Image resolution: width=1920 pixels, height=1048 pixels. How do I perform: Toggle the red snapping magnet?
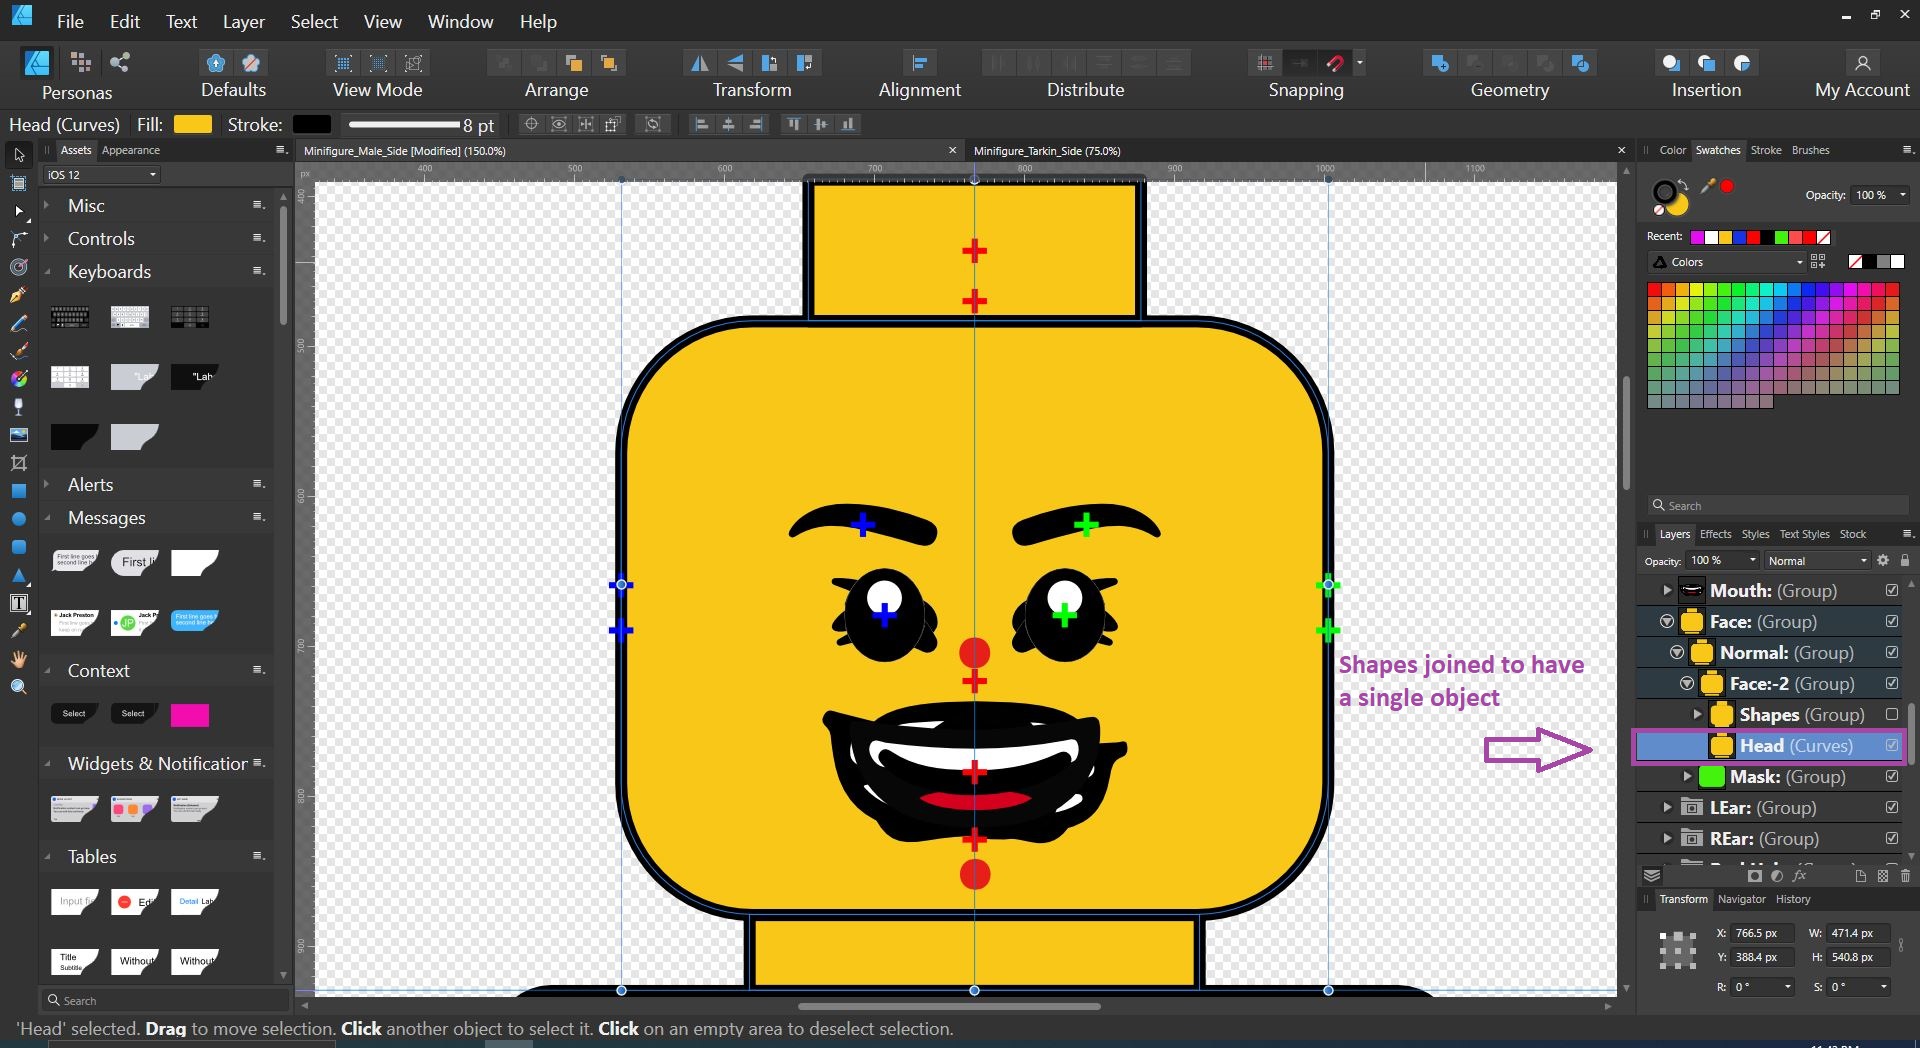(x=1335, y=63)
